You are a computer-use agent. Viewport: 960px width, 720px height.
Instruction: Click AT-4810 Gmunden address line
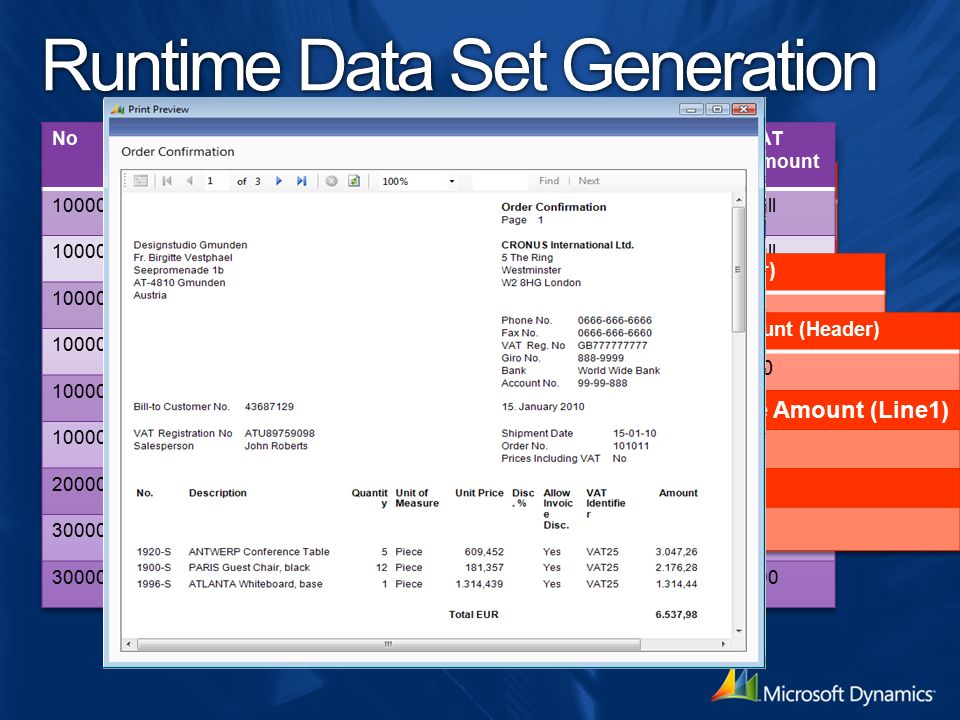pos(179,283)
